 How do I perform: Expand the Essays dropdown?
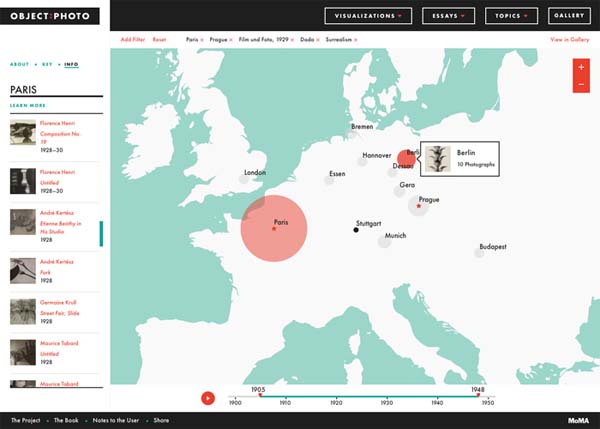pyautogui.click(x=448, y=16)
